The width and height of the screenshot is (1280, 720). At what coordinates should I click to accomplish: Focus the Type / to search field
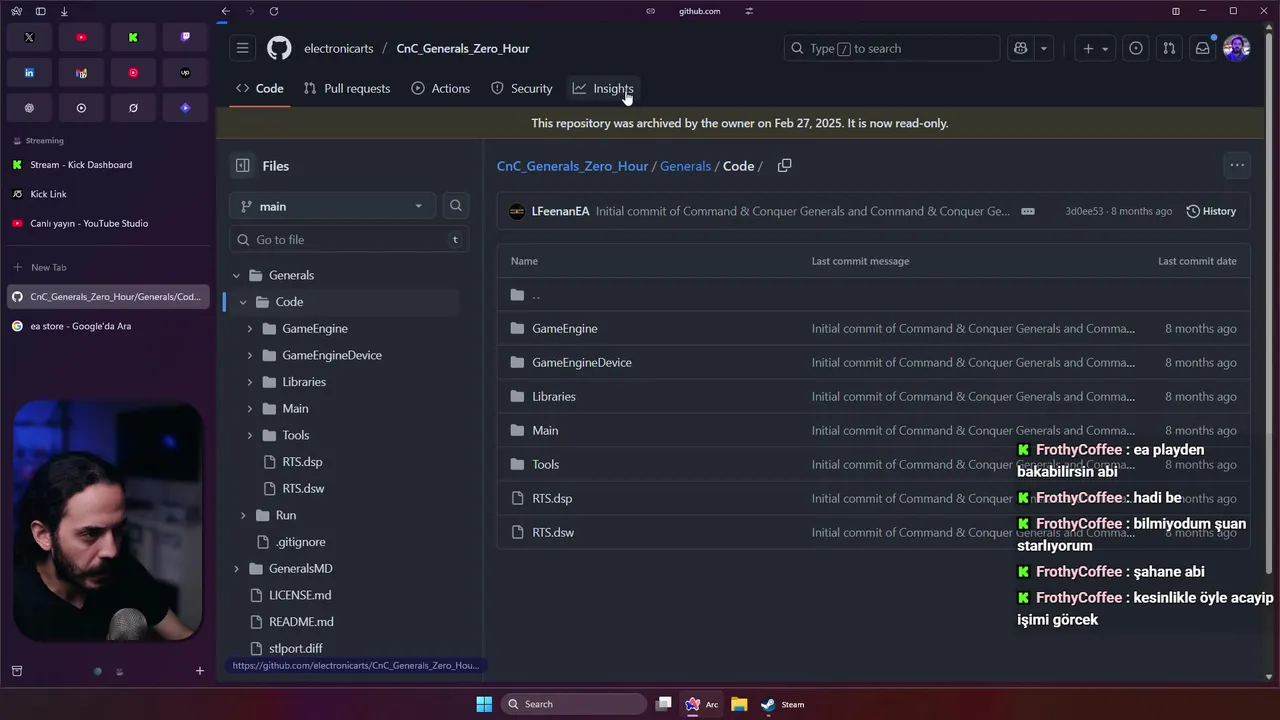(892, 48)
